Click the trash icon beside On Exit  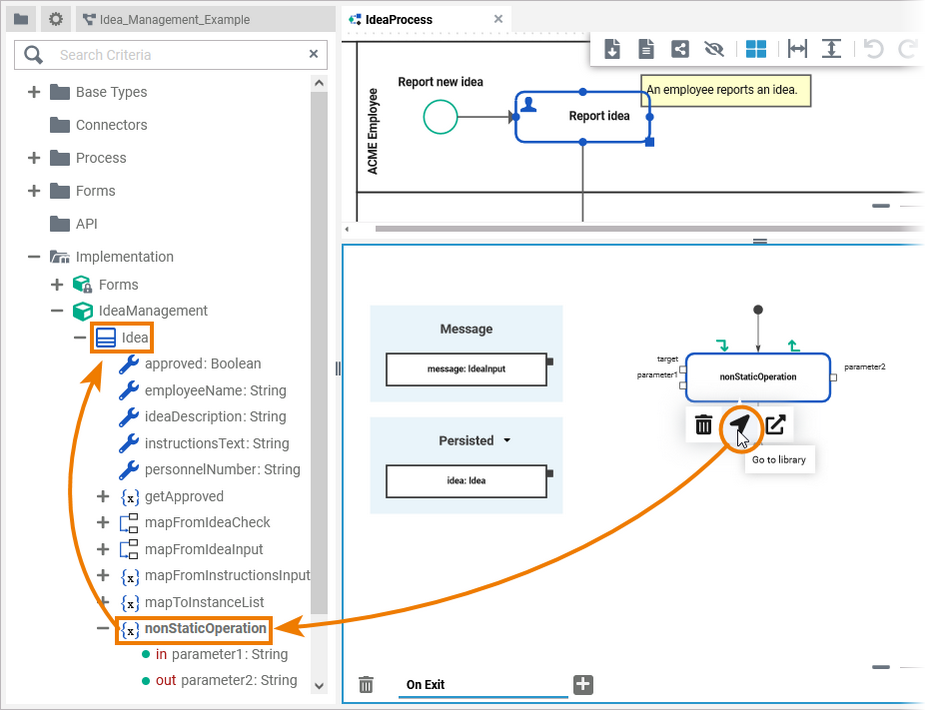pyautogui.click(x=366, y=684)
